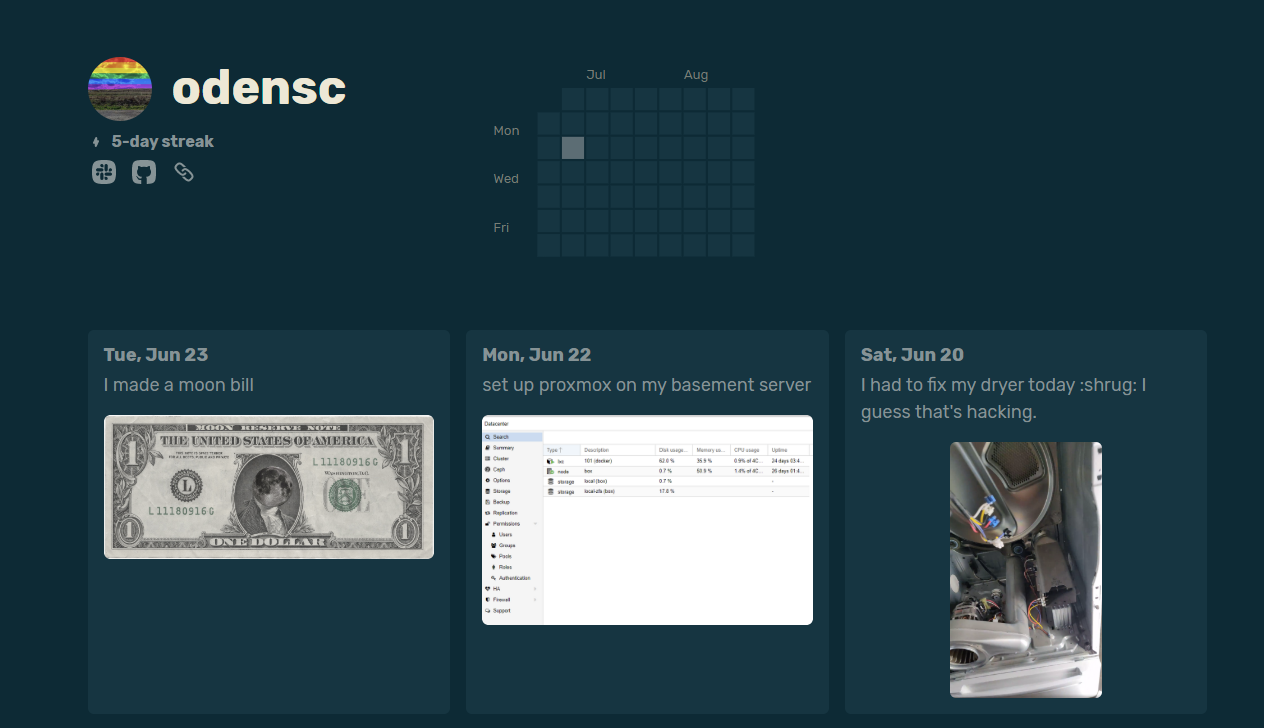Open the Tue, Jun 23 post date
This screenshot has width=1264, height=728.
[156, 355]
